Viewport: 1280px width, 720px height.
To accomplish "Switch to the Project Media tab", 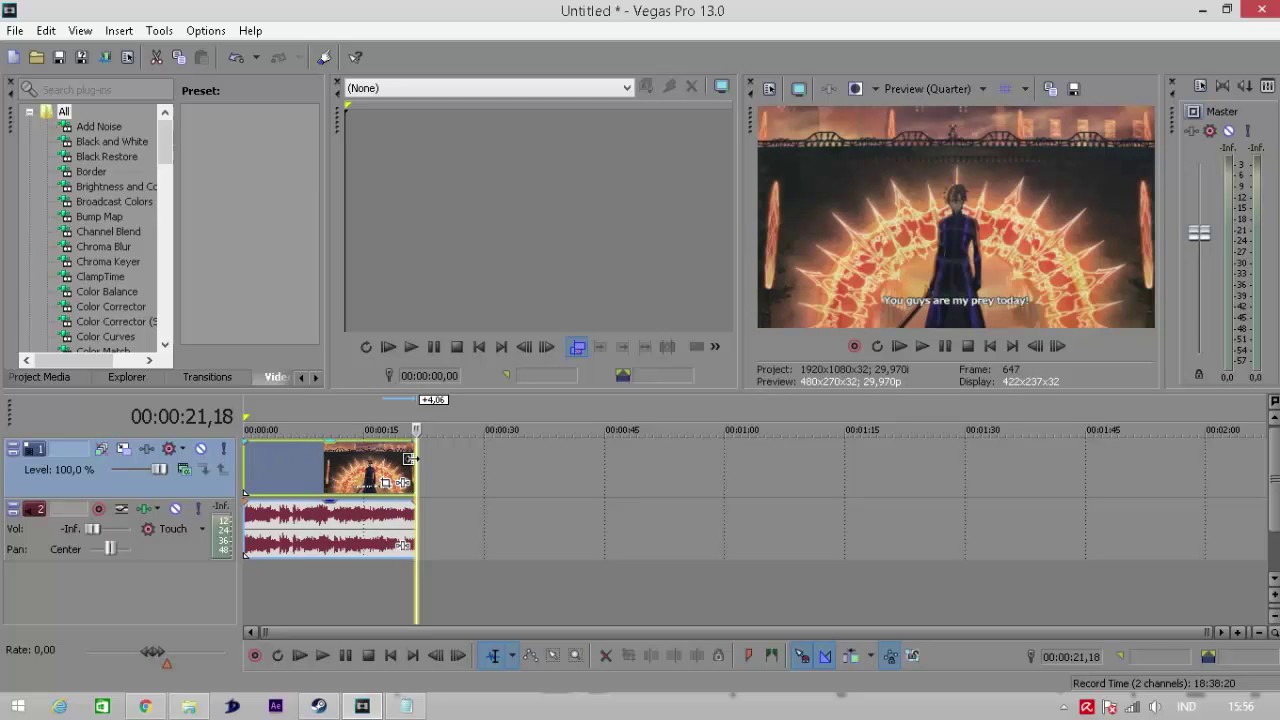I will (40, 377).
